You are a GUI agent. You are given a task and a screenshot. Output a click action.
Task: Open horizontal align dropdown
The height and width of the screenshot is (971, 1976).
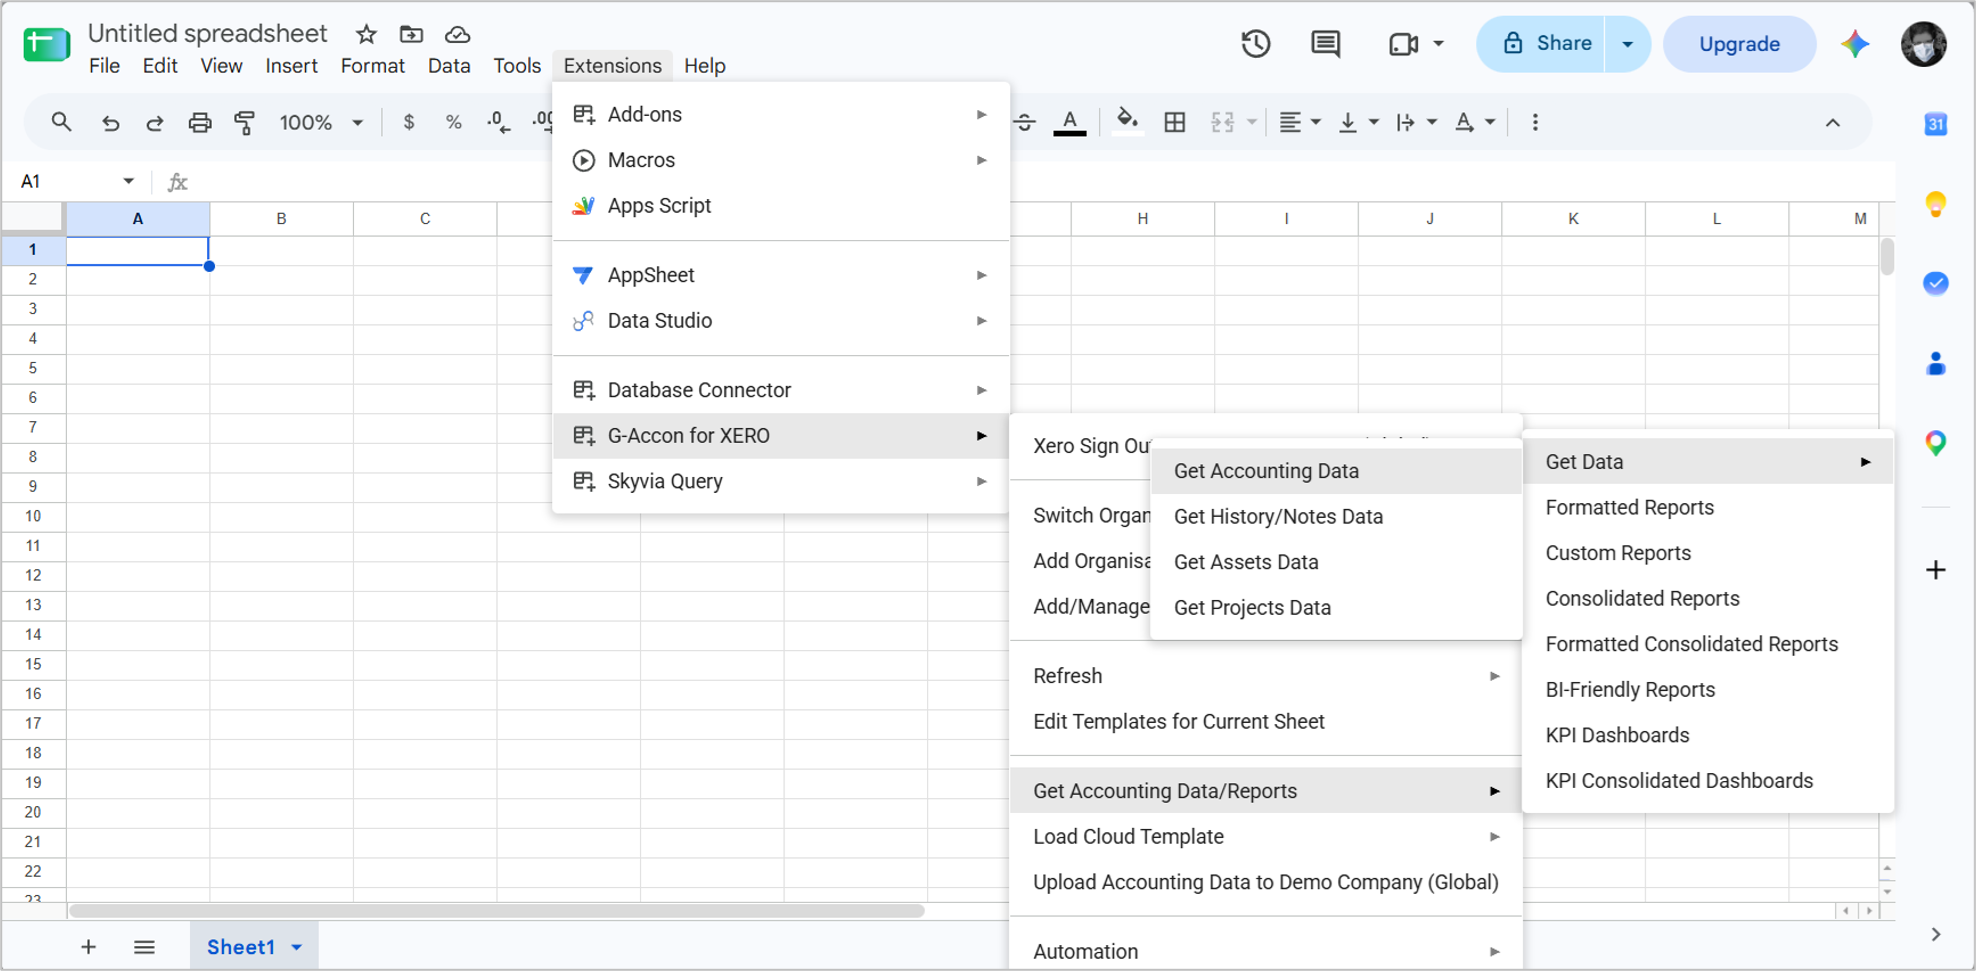tap(1300, 122)
